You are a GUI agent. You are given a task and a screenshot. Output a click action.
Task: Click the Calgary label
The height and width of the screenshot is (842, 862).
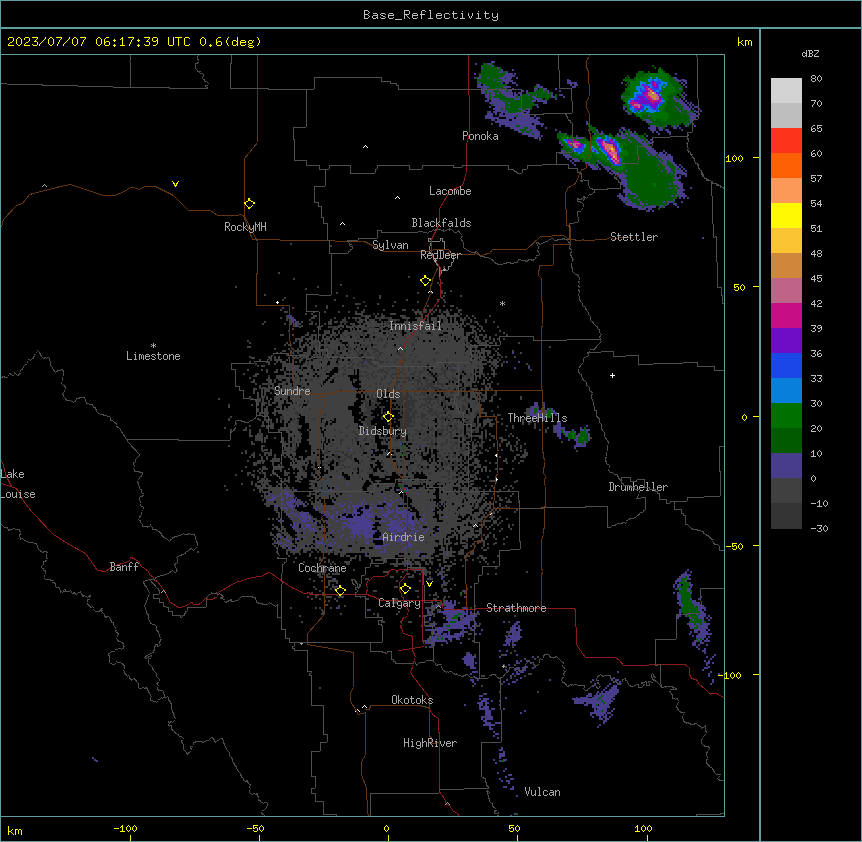400,603
